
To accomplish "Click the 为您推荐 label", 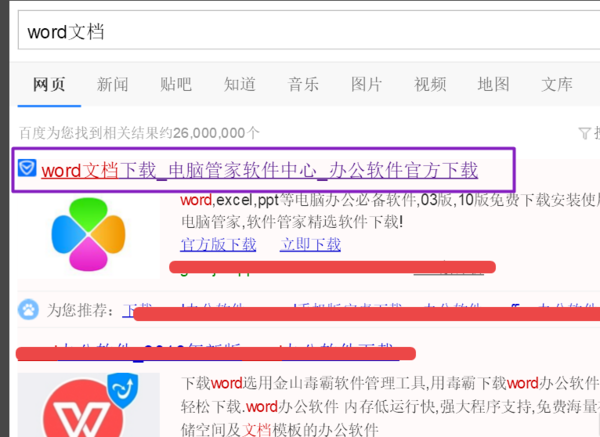I will tap(80, 310).
